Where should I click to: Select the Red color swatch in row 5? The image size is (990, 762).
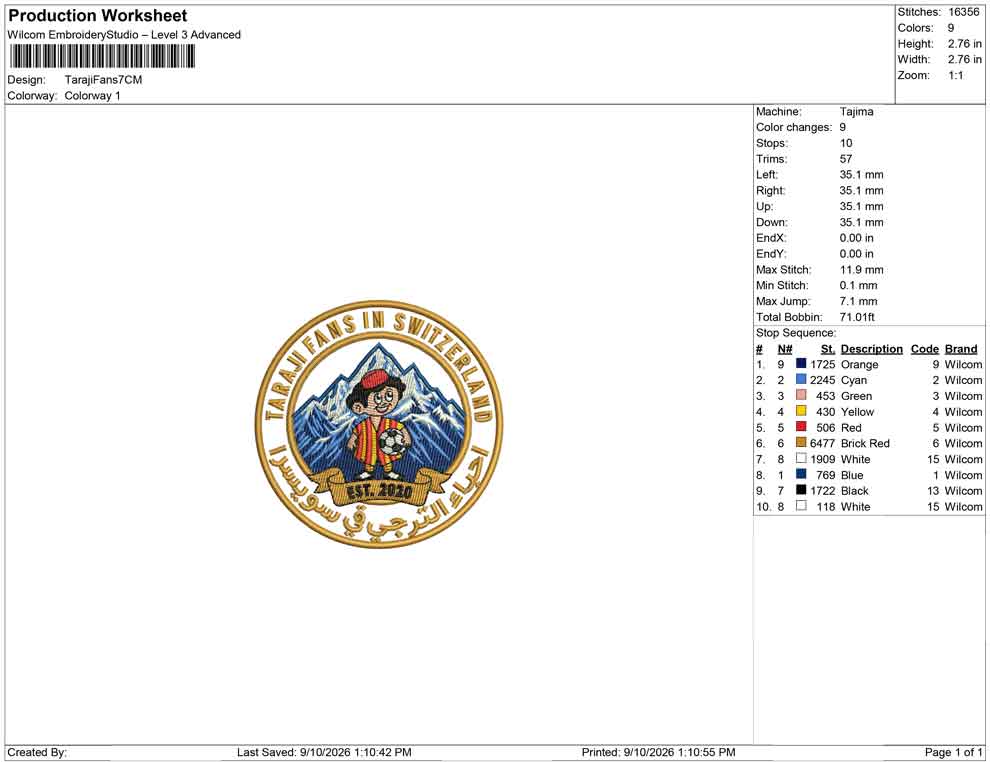point(801,427)
